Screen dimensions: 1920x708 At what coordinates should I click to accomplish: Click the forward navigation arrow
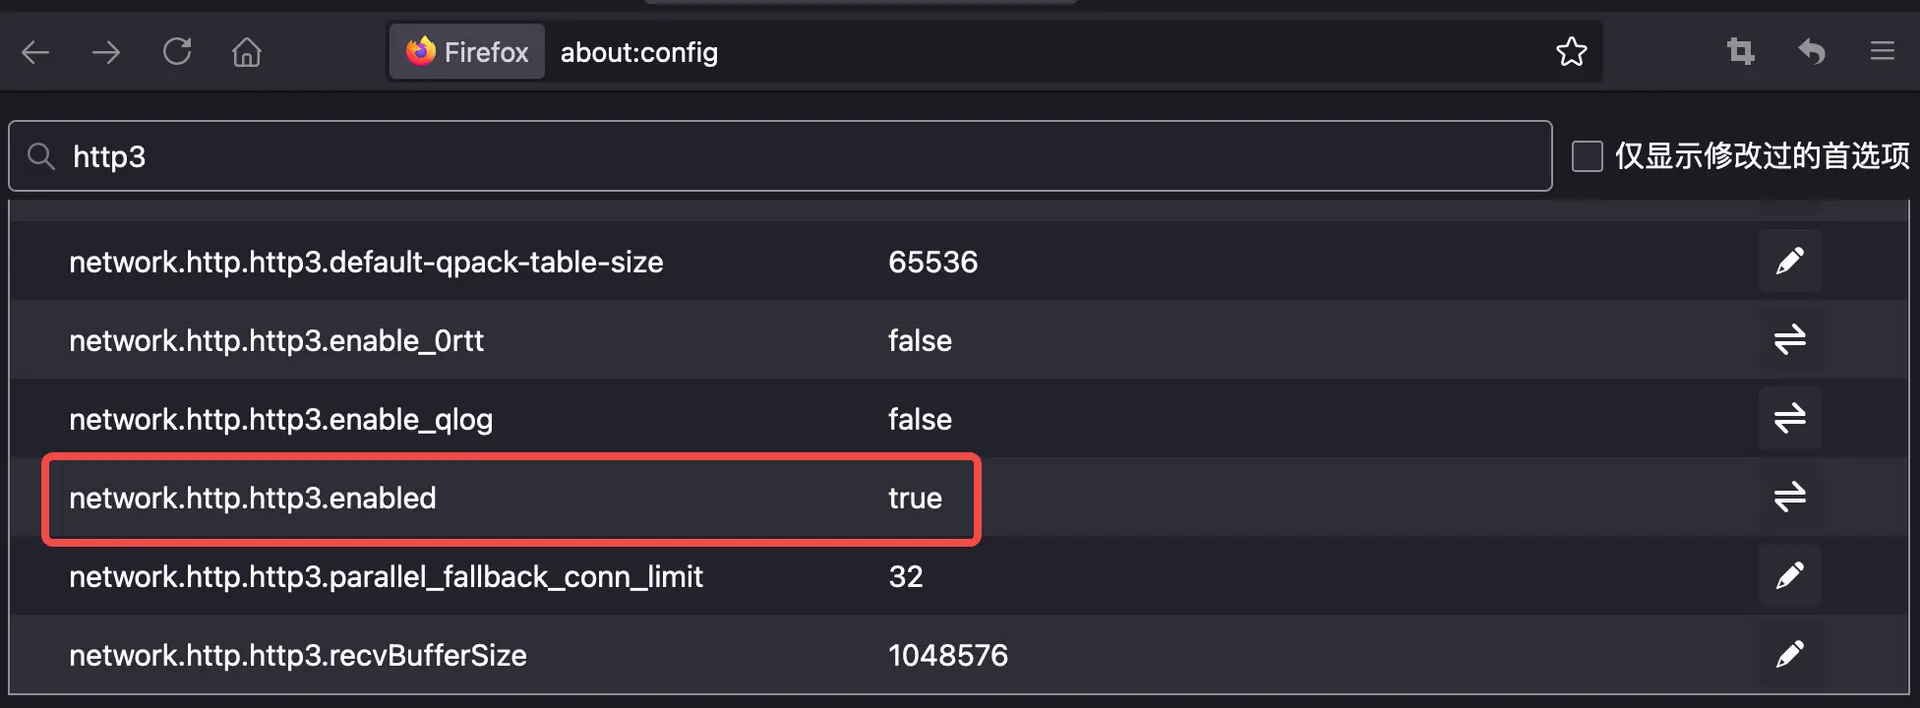pos(105,52)
